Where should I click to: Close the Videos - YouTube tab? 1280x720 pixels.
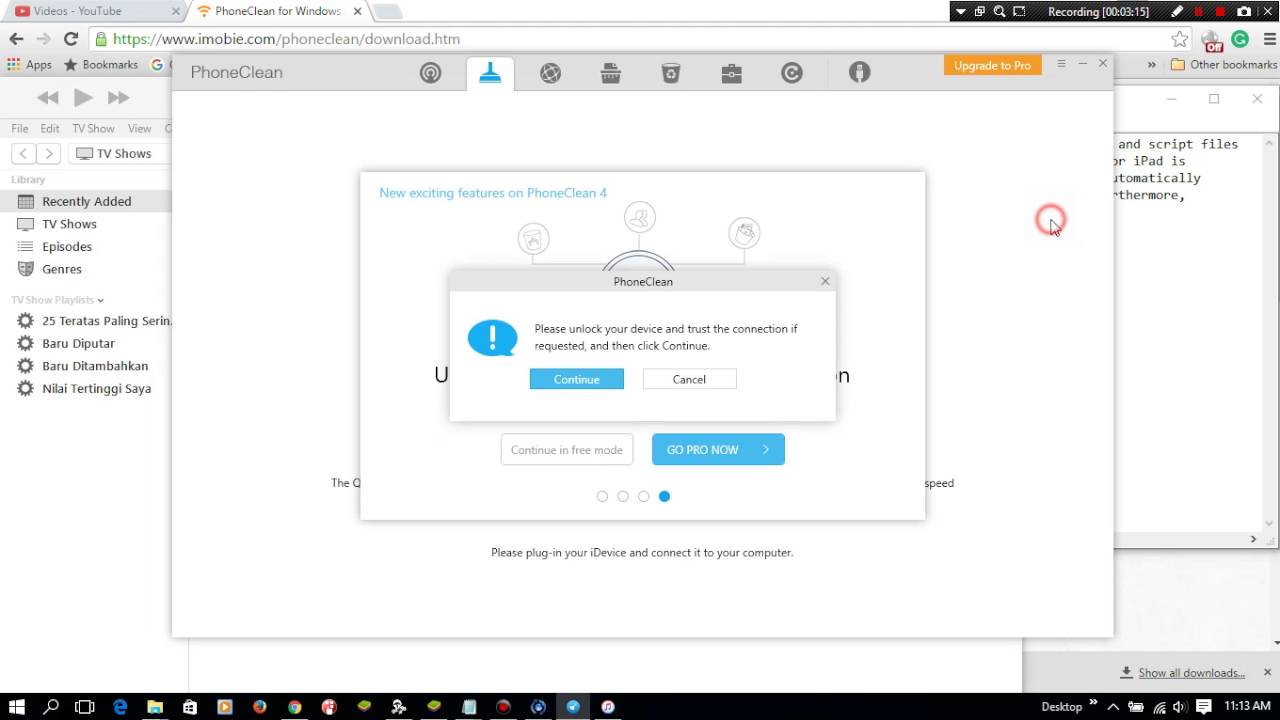point(176,11)
